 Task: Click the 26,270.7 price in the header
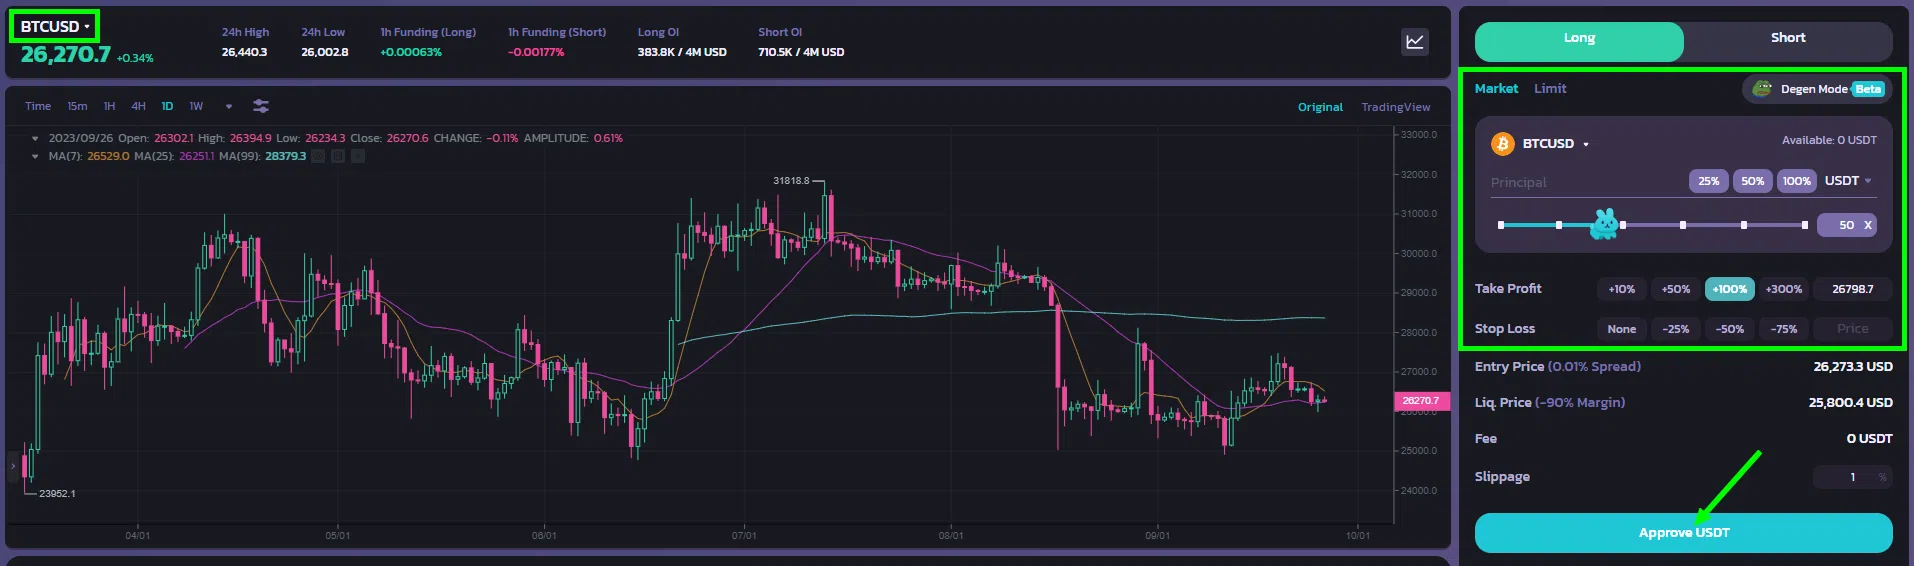tap(66, 55)
